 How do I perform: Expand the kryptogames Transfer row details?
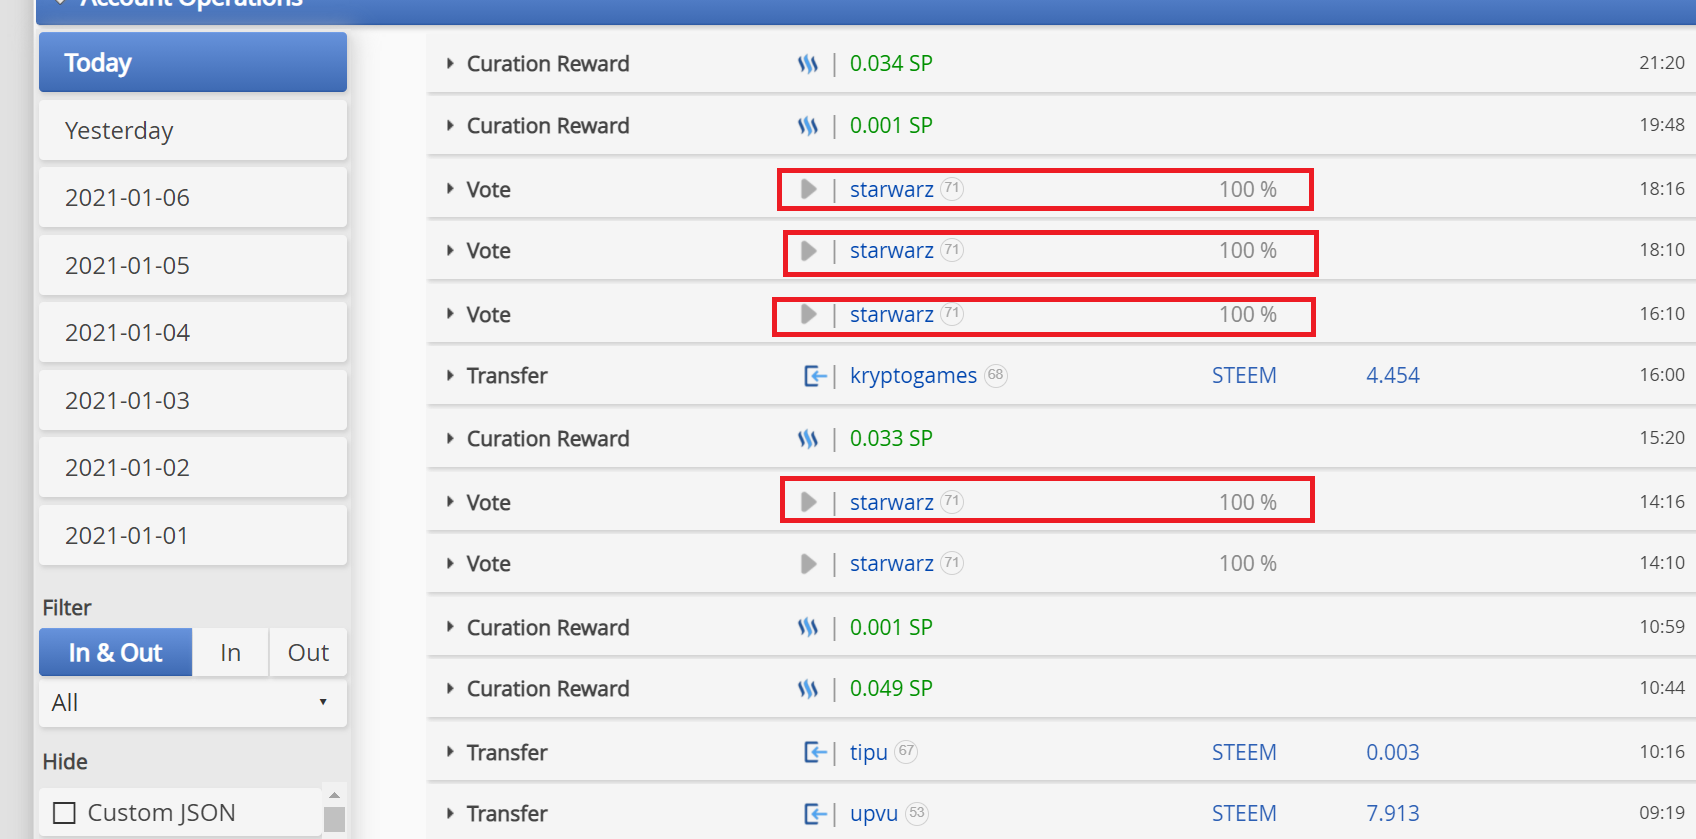450,376
